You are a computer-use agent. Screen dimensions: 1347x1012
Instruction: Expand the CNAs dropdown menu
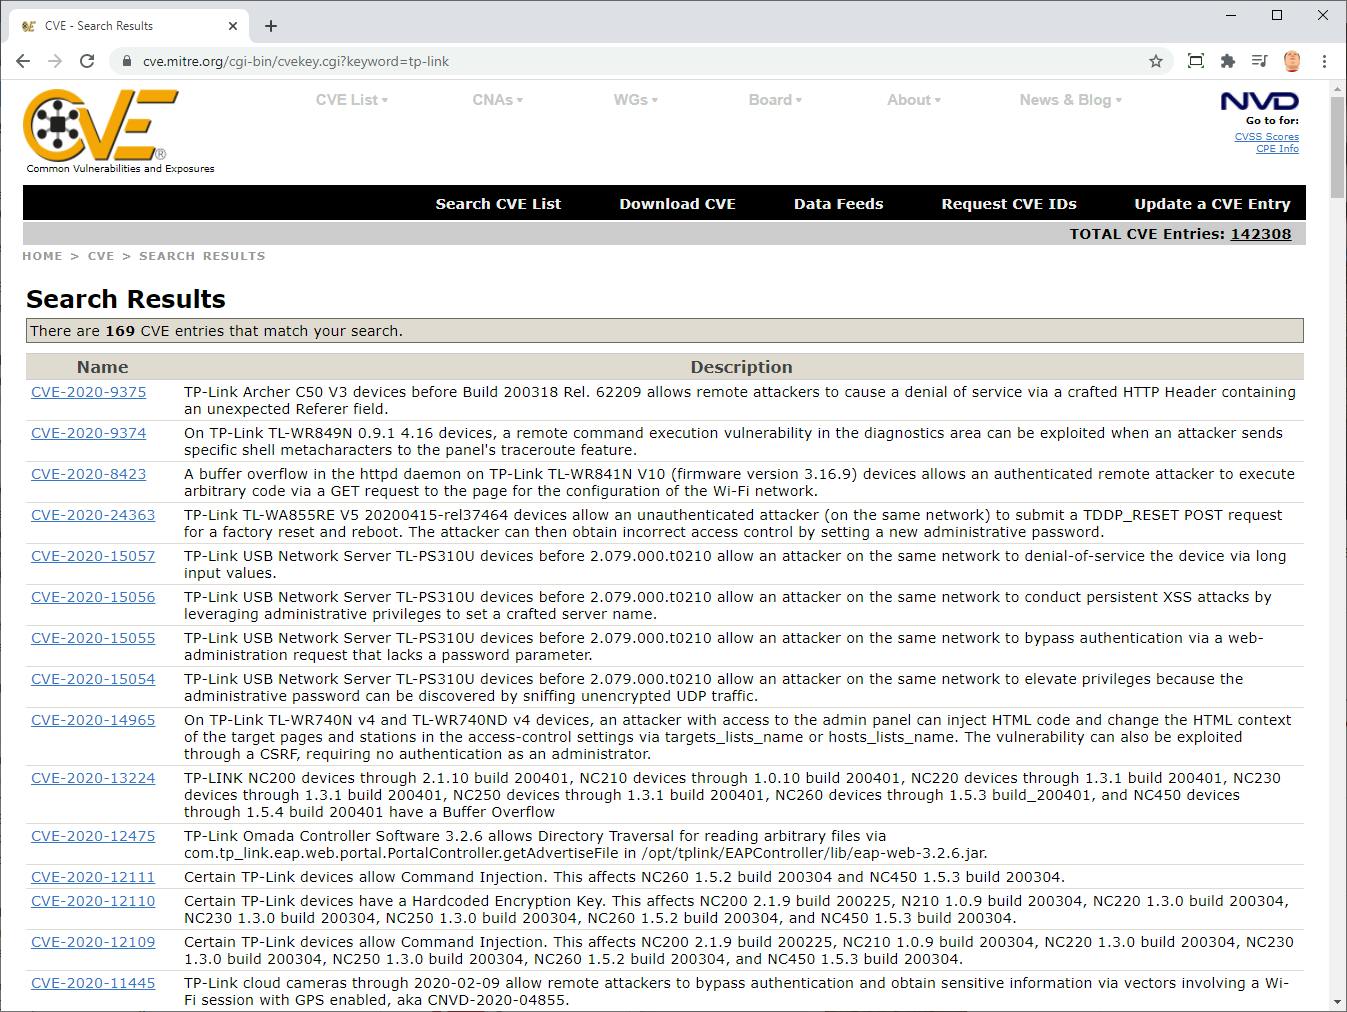[x=497, y=100]
